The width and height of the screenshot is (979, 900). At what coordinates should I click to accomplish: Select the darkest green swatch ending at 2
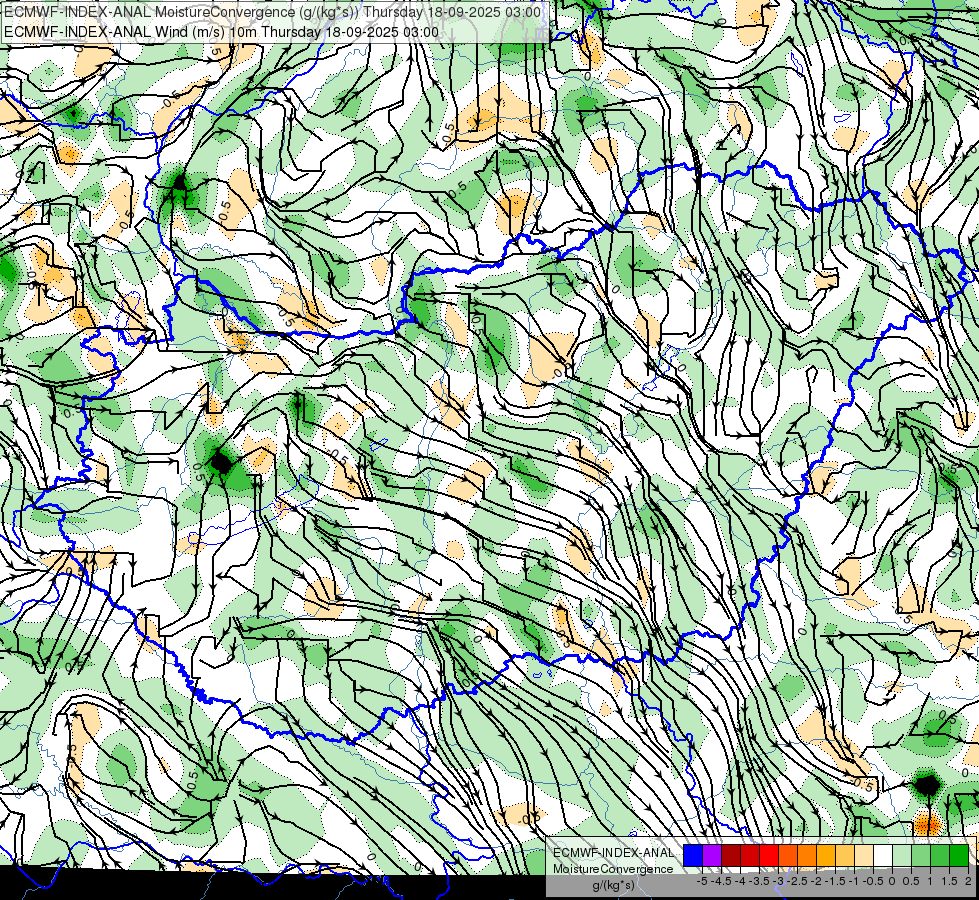point(959,855)
